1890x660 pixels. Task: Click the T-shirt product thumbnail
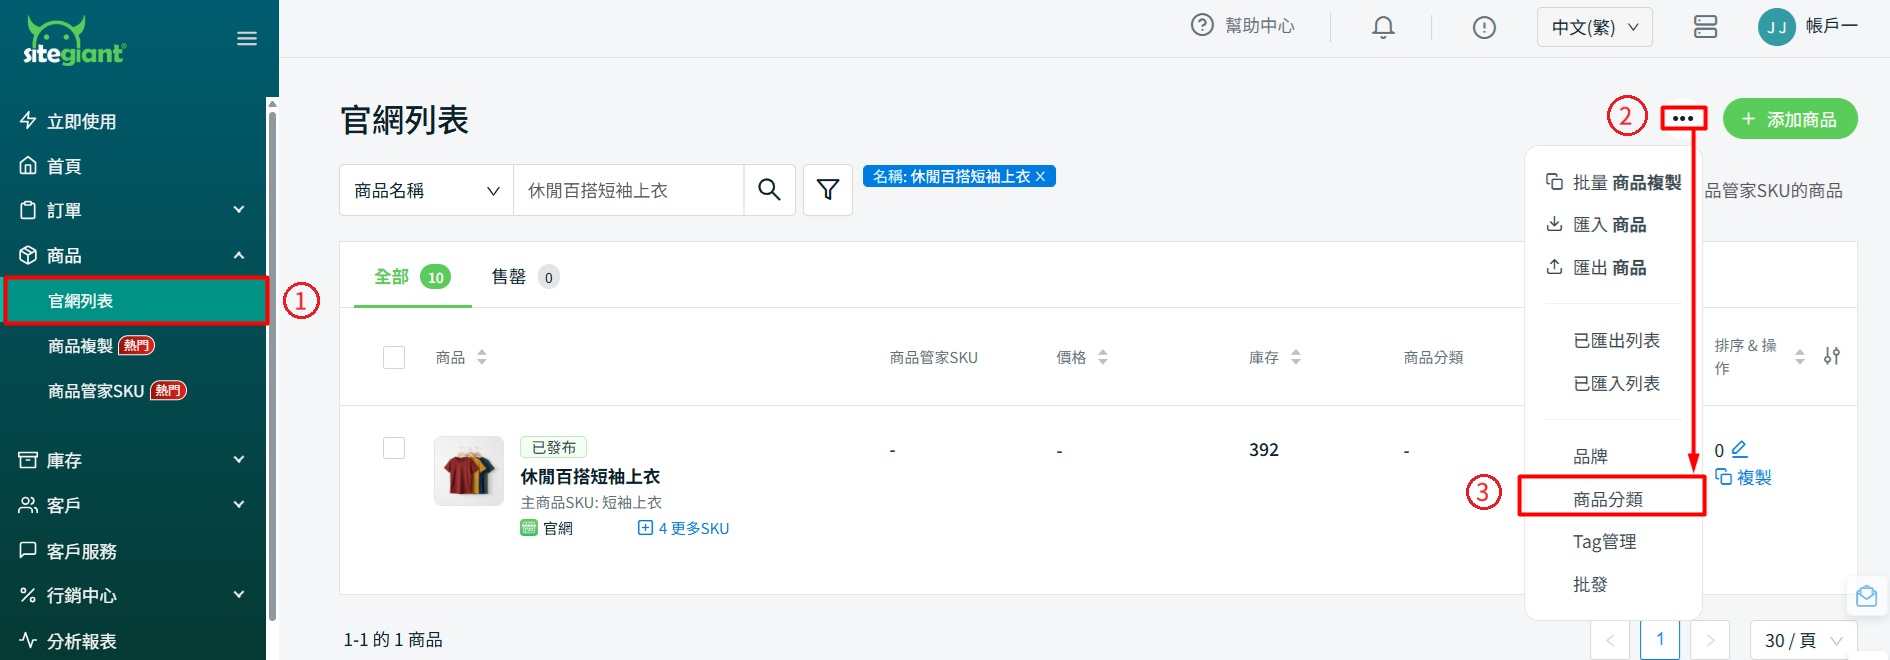click(469, 471)
